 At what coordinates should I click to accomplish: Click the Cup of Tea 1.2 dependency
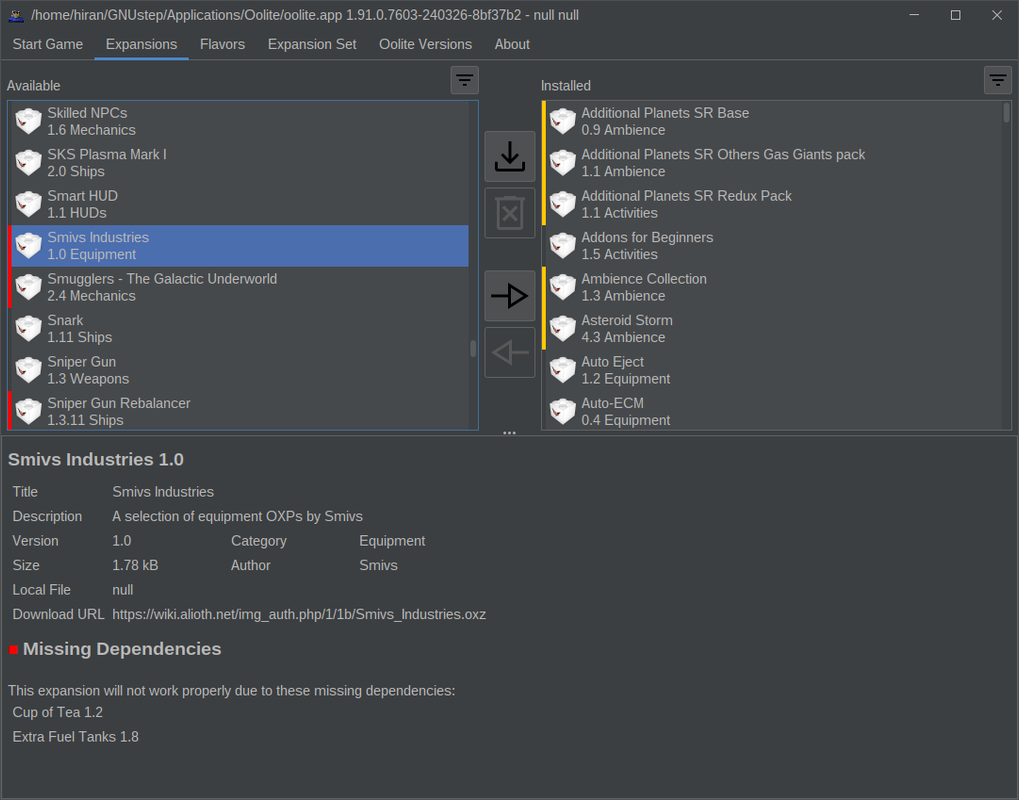click(x=58, y=712)
